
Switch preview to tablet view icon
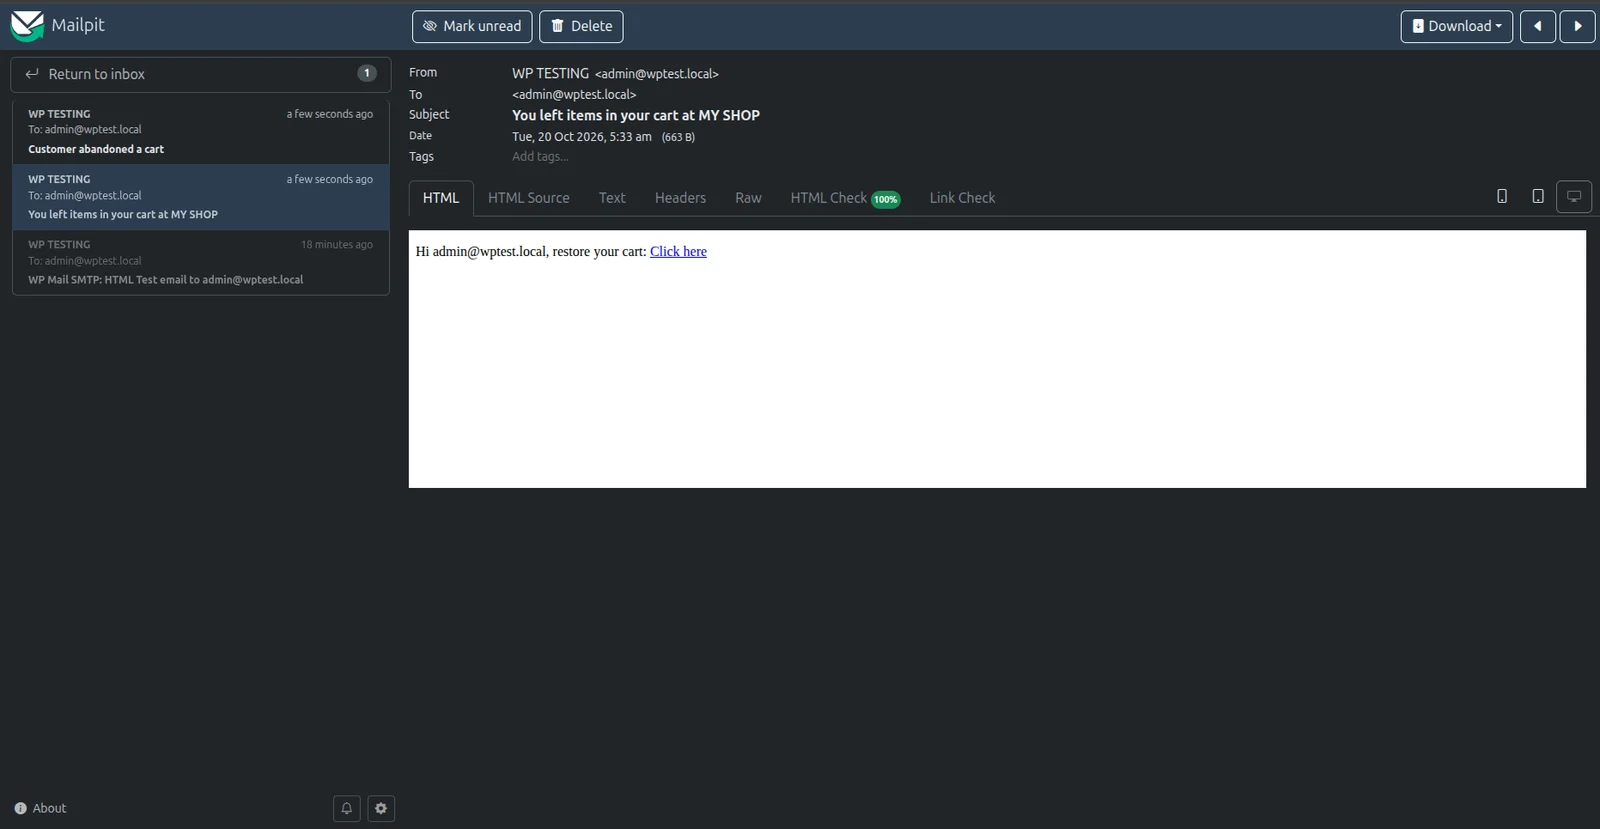pyautogui.click(x=1538, y=197)
